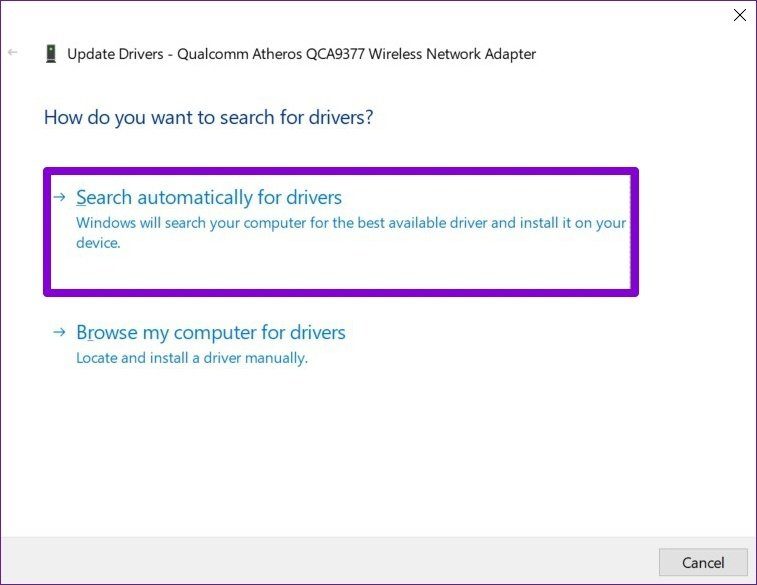Choose Browse my computer for drivers
The height and width of the screenshot is (585, 757).
click(210, 333)
